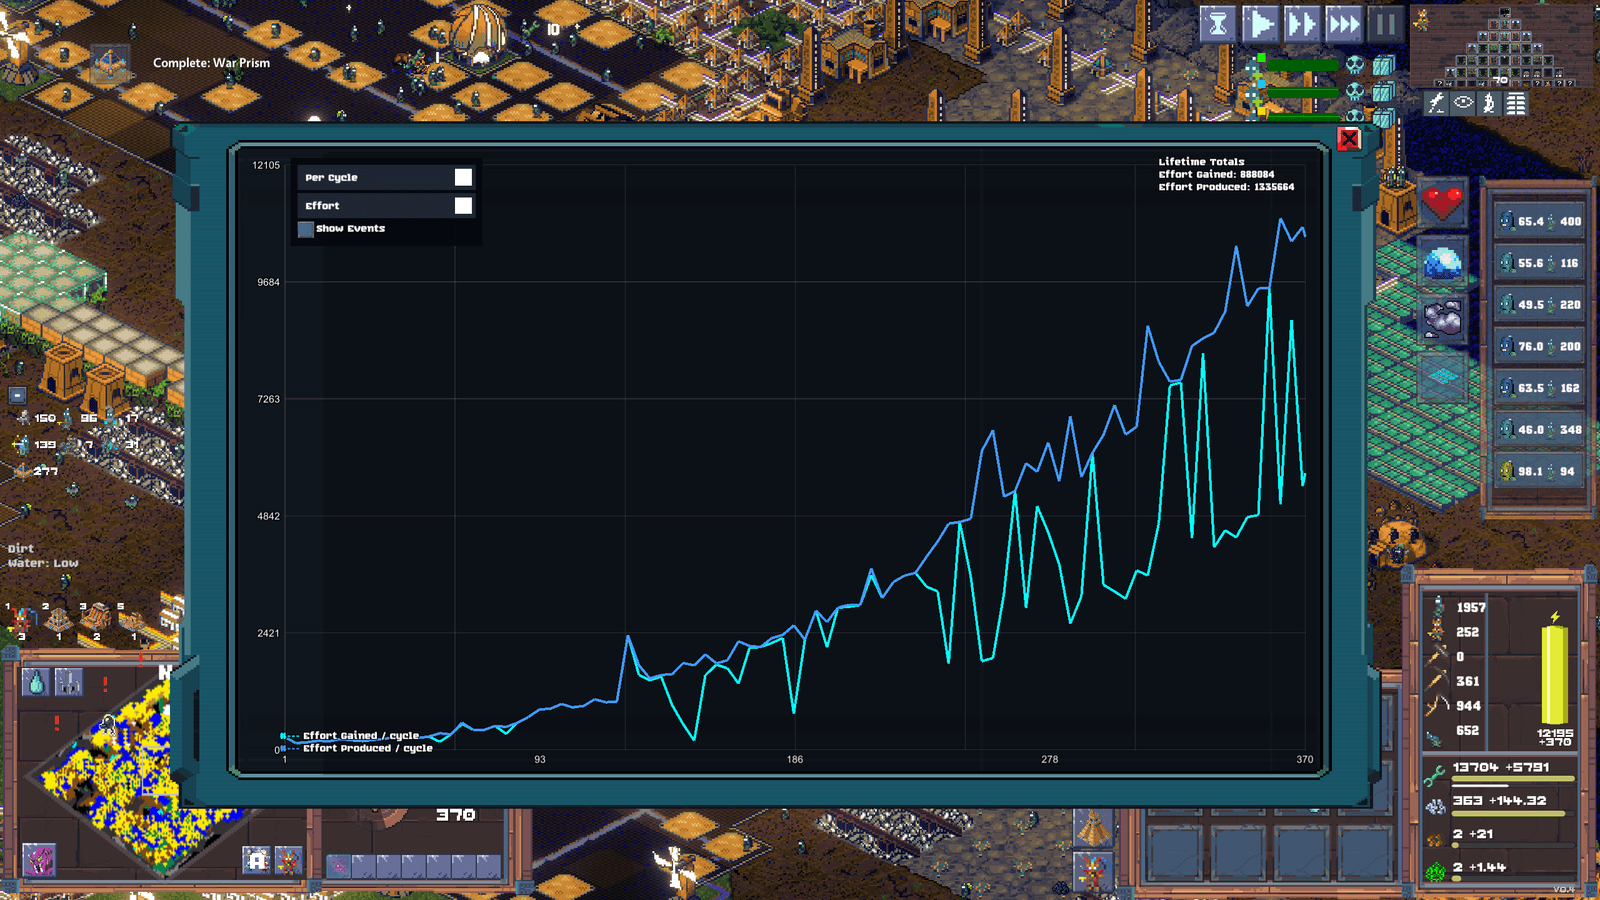The image size is (1600, 900).
Task: Set game to double fast-forward speed
Action: (1302, 24)
